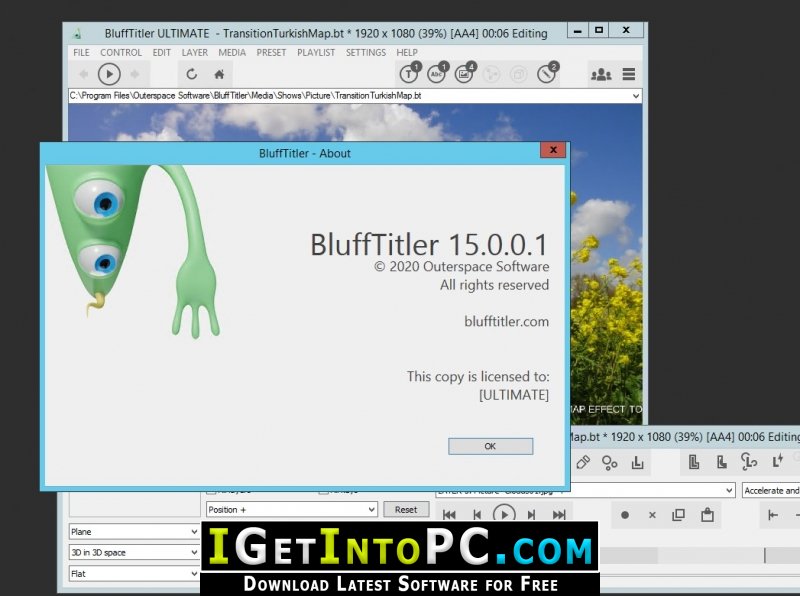Click the picture layer icon with badge 4

[x=465, y=73]
